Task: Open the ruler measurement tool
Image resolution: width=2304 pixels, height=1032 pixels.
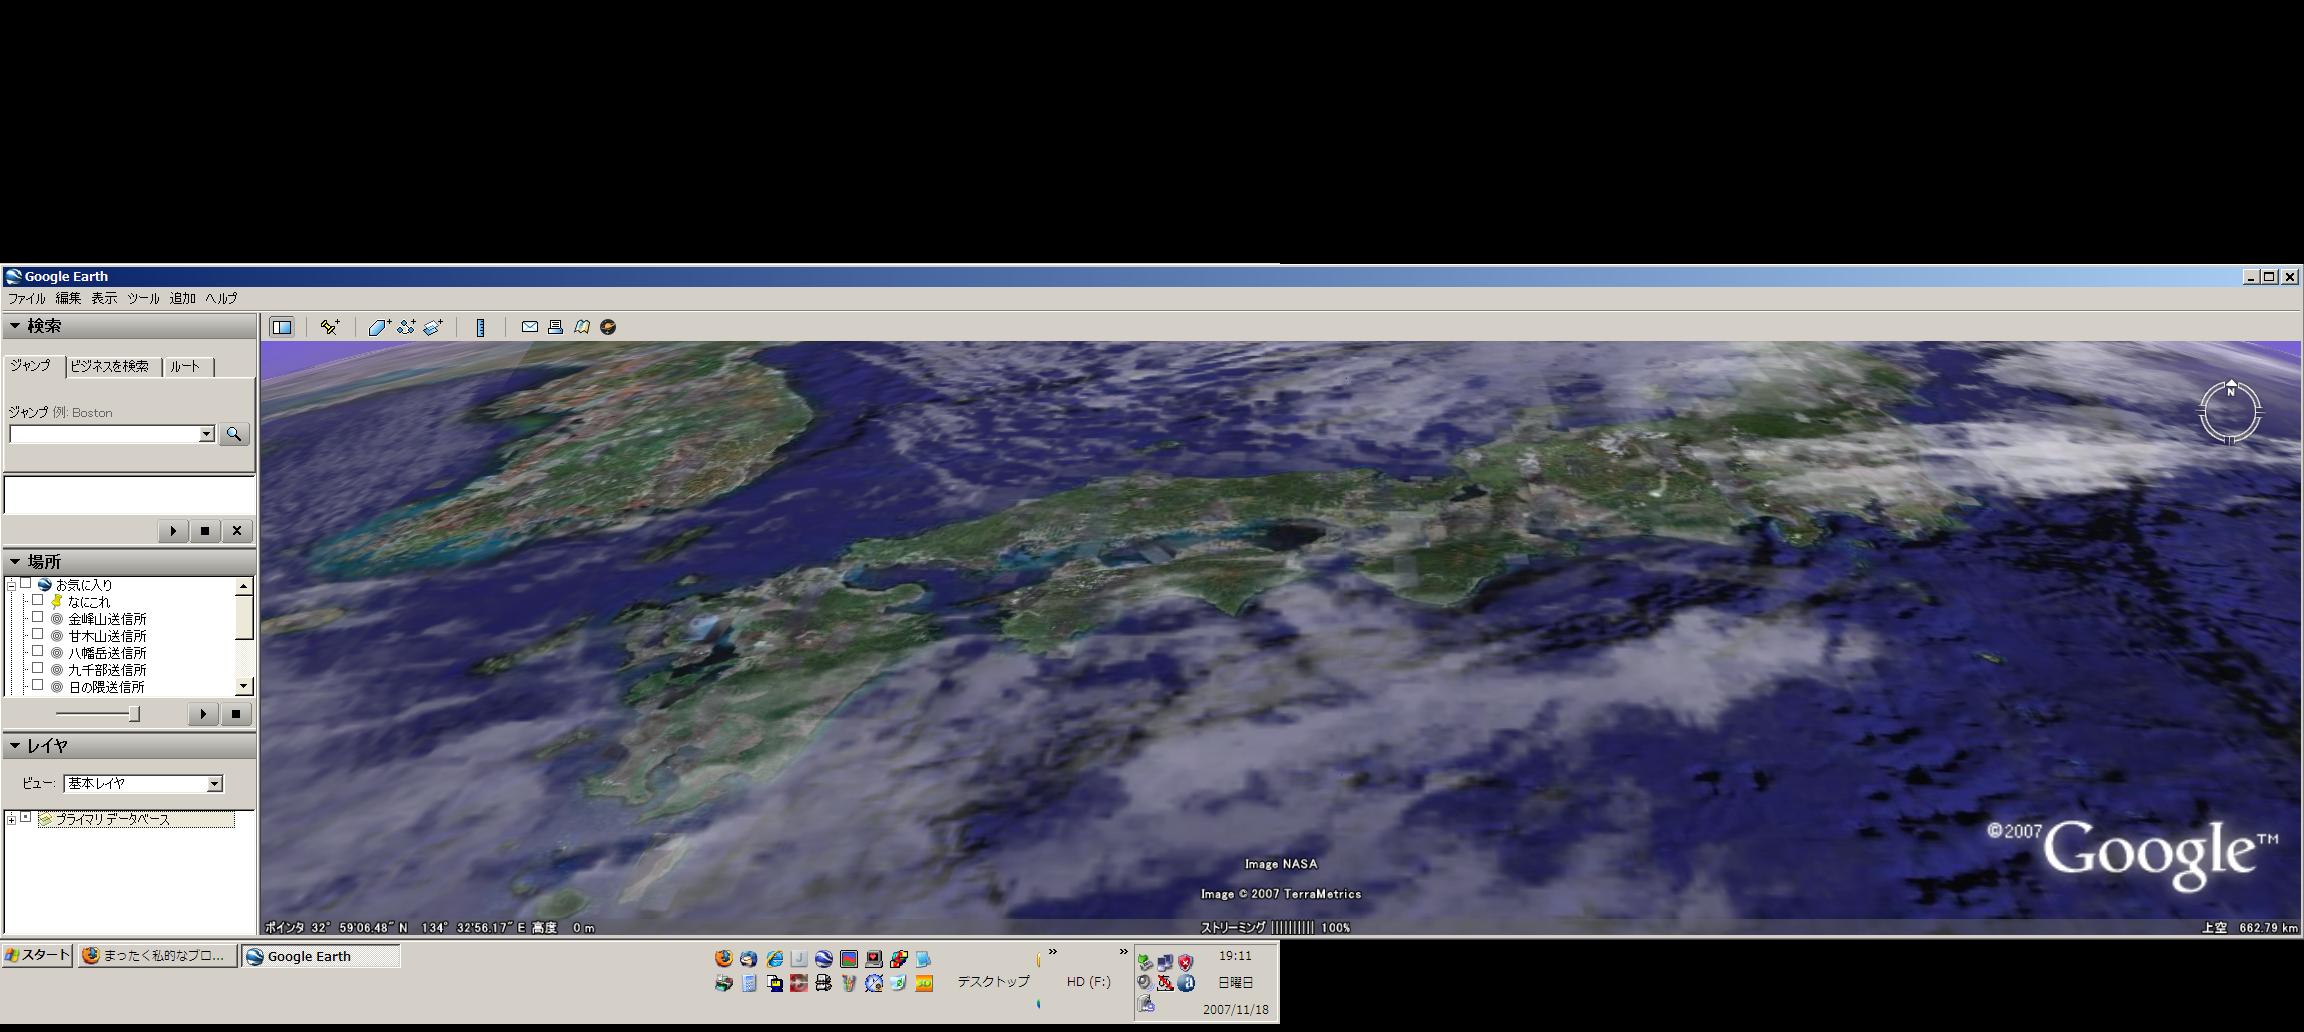Action: point(481,327)
